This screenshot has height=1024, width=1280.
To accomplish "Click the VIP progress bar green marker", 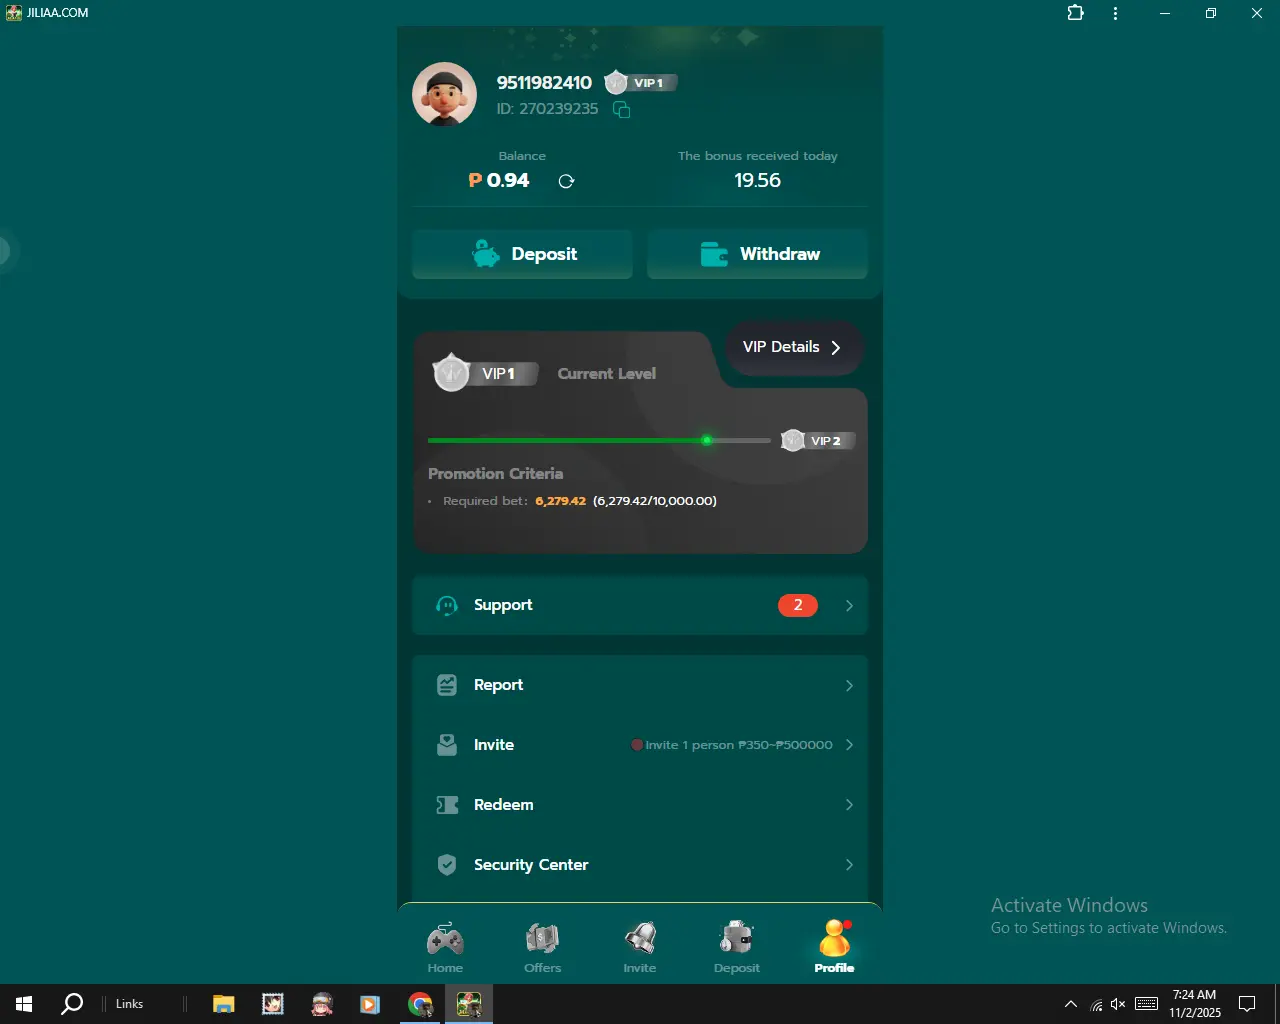I will [707, 440].
